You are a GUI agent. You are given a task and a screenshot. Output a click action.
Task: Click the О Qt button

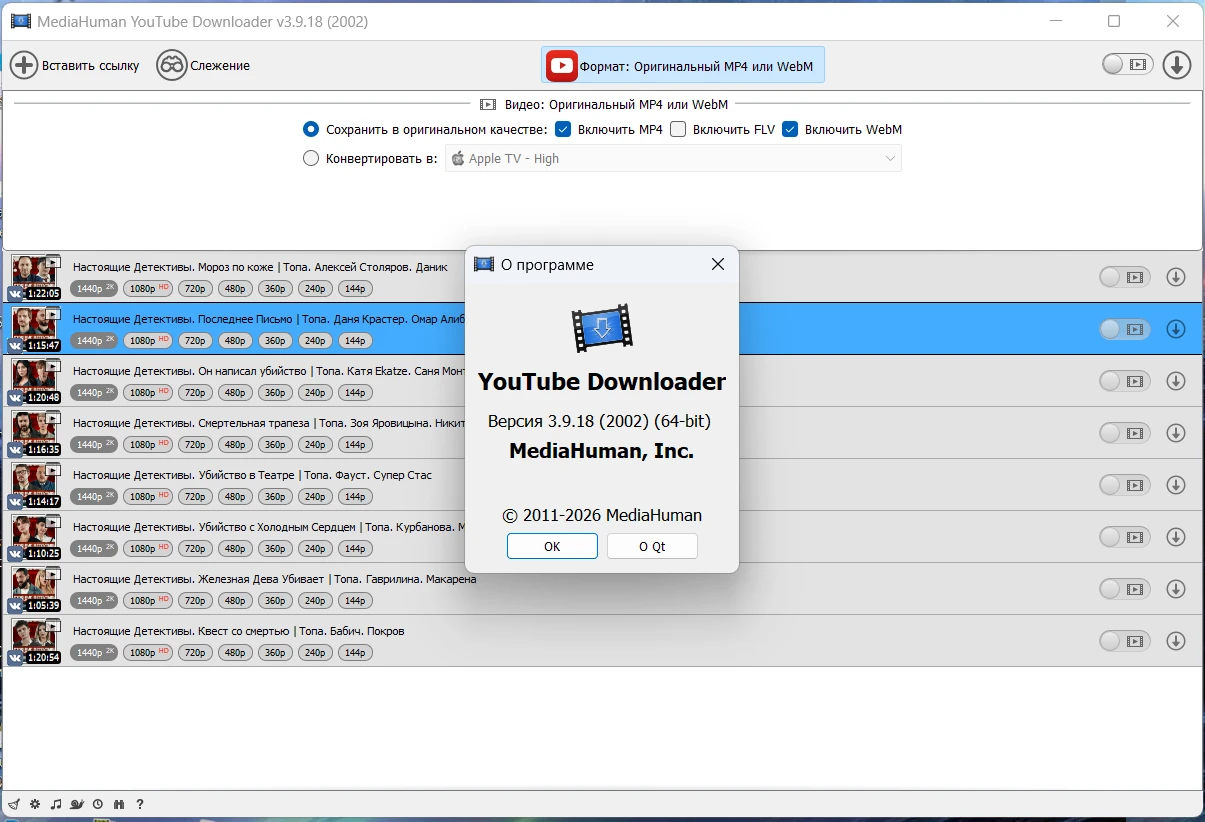point(652,546)
